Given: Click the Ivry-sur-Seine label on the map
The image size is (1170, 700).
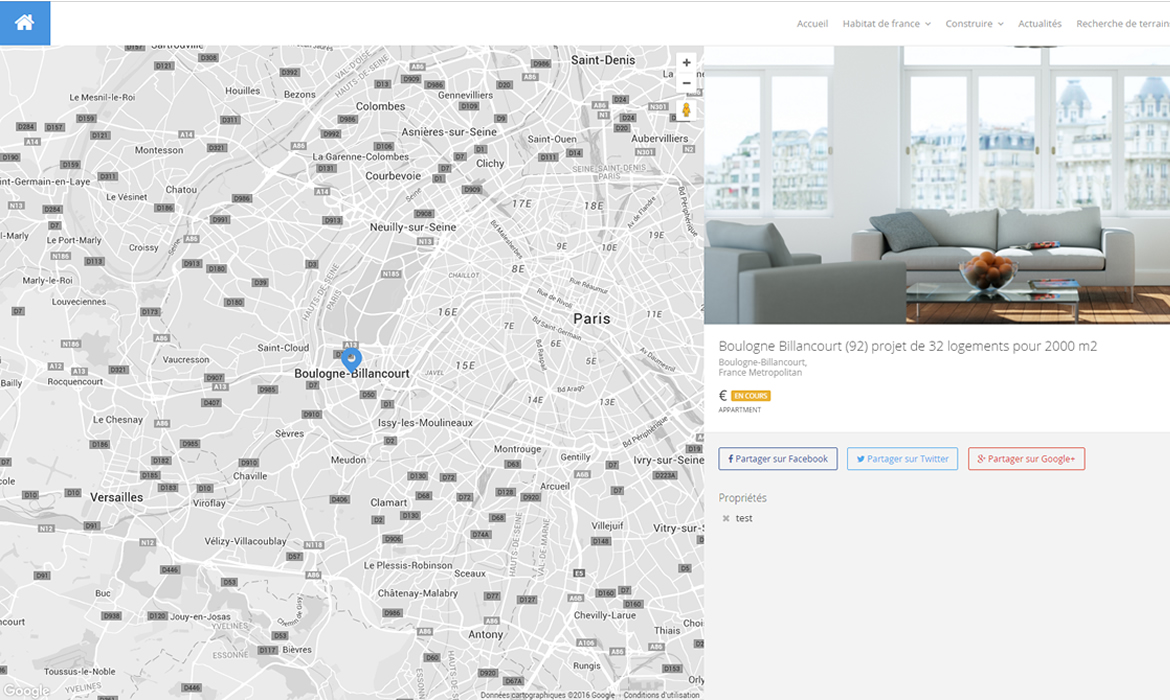Looking at the screenshot, I should pos(669,460).
